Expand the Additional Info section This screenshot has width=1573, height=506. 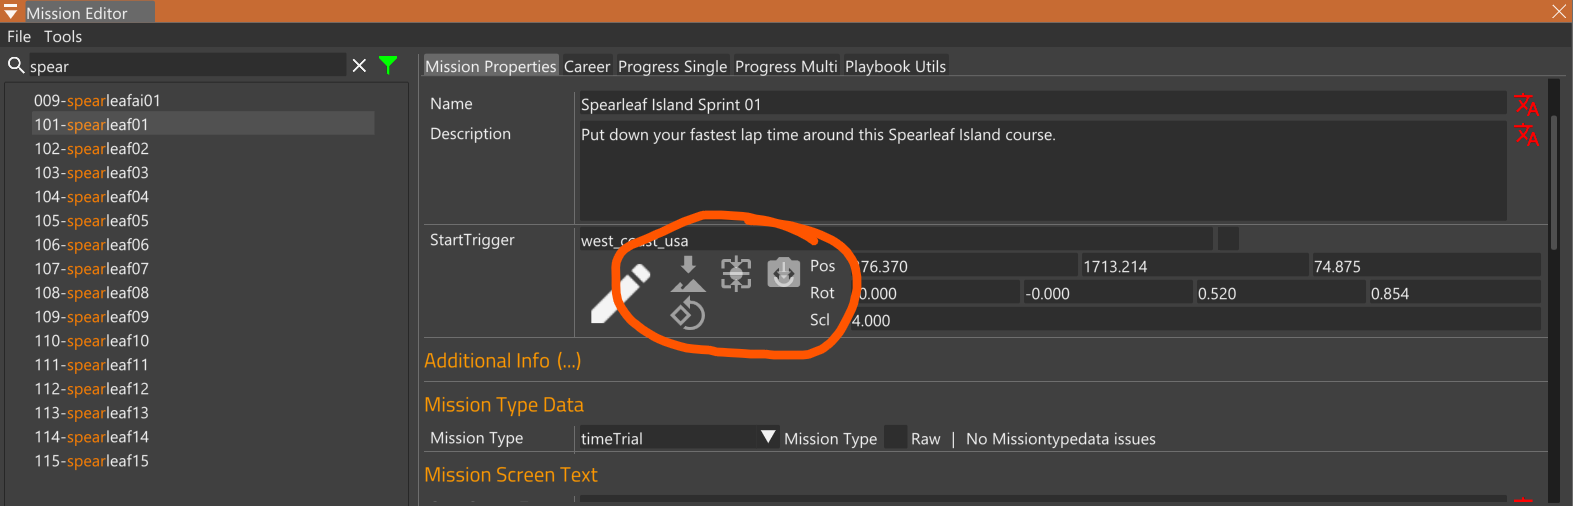[x=502, y=361]
